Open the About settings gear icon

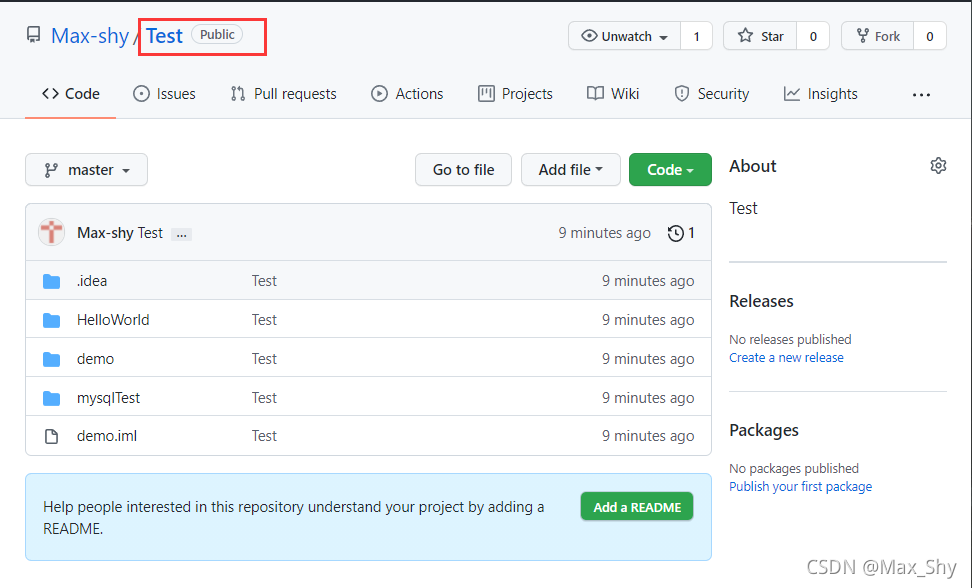(938, 165)
